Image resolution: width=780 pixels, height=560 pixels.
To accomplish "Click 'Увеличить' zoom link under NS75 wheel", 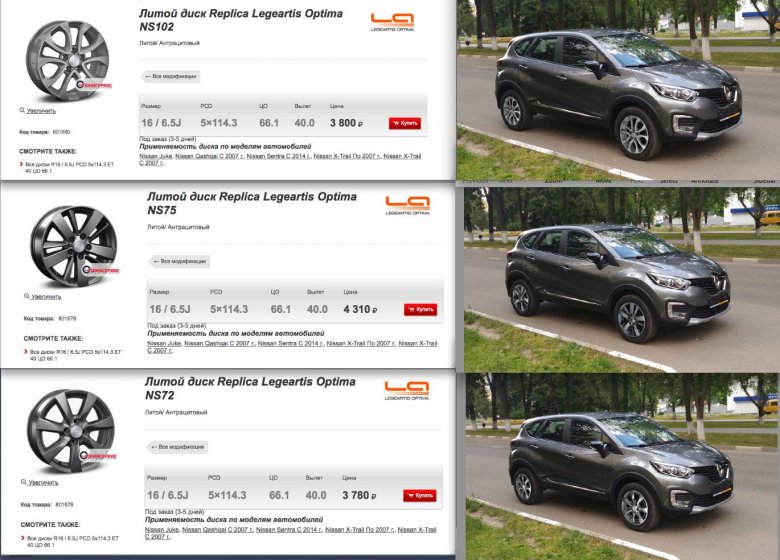I will pos(45,297).
